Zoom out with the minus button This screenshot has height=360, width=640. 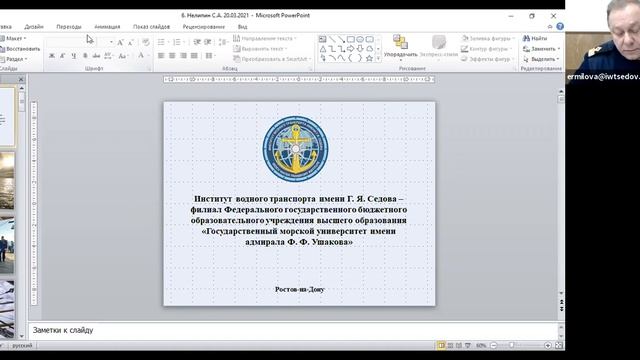coord(493,345)
